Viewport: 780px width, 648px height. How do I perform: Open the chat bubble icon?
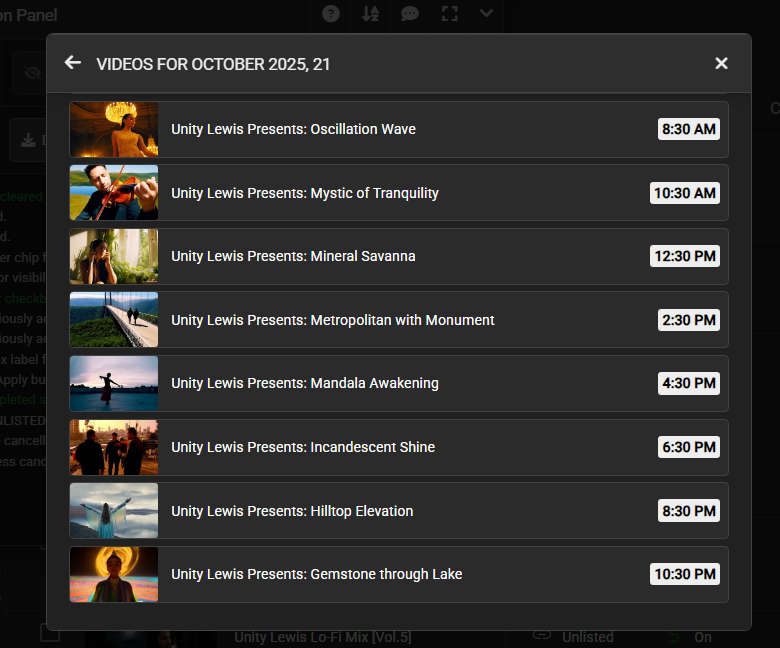410,13
